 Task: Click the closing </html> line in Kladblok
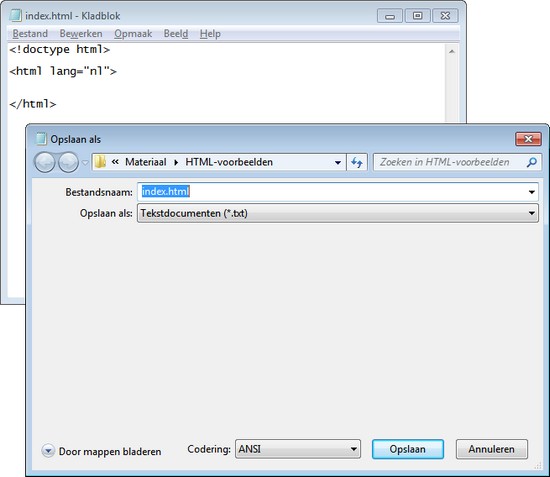(33, 104)
